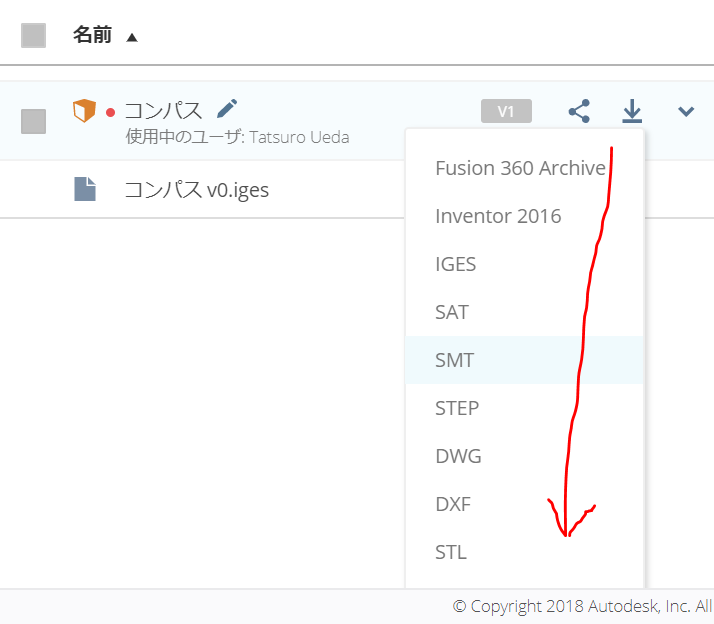Click the share icon for コンパス
The width and height of the screenshot is (714, 624).
coord(579,111)
